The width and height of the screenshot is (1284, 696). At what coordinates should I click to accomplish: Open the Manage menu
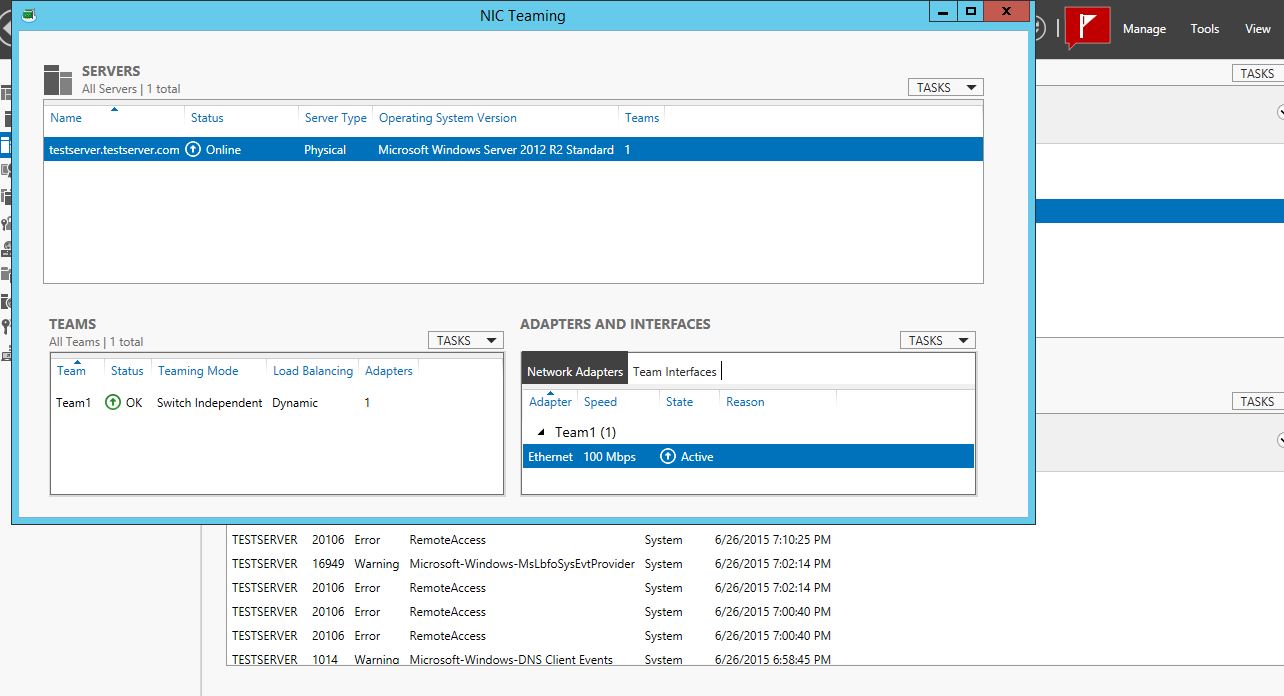(x=1144, y=29)
